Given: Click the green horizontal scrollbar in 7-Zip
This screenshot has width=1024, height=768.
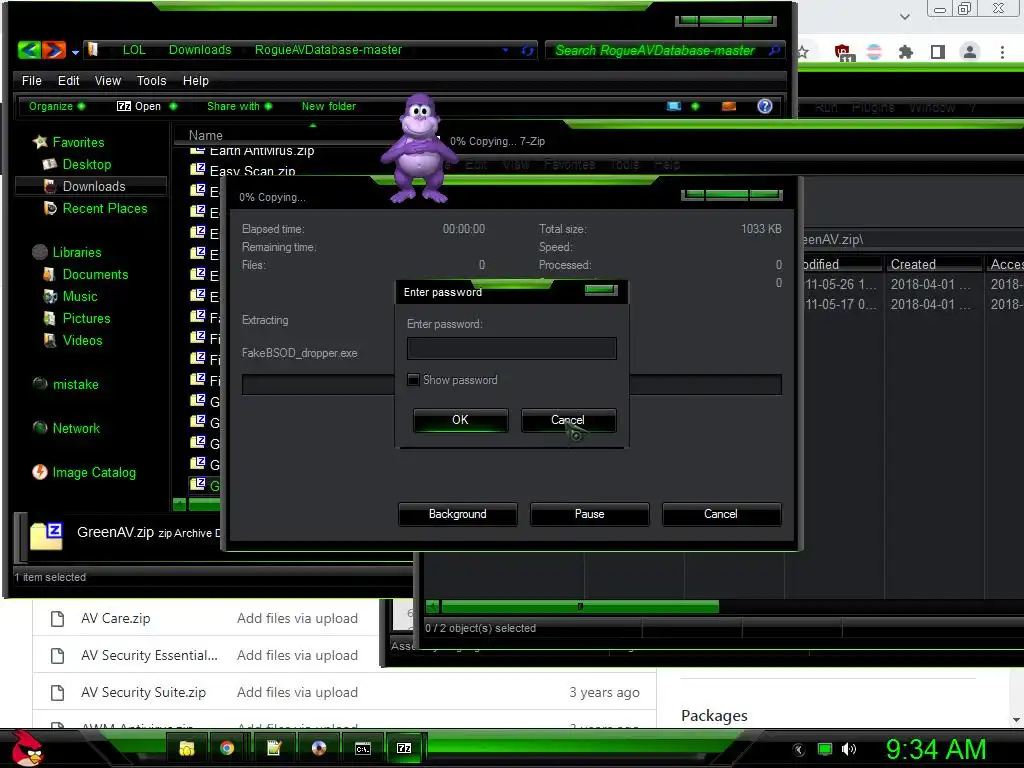Looking at the screenshot, I should pos(580,607).
